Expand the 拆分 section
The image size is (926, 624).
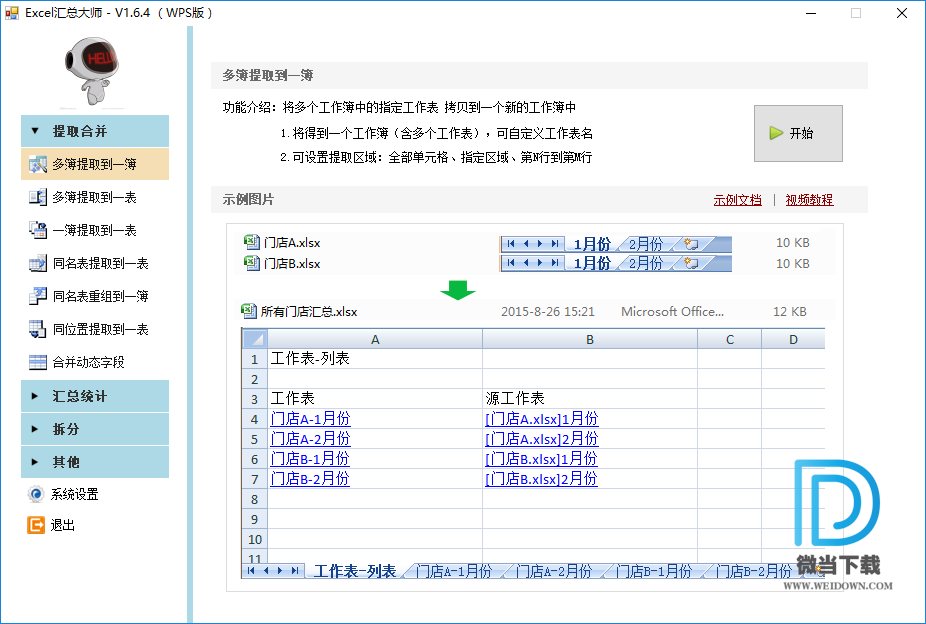[94, 429]
